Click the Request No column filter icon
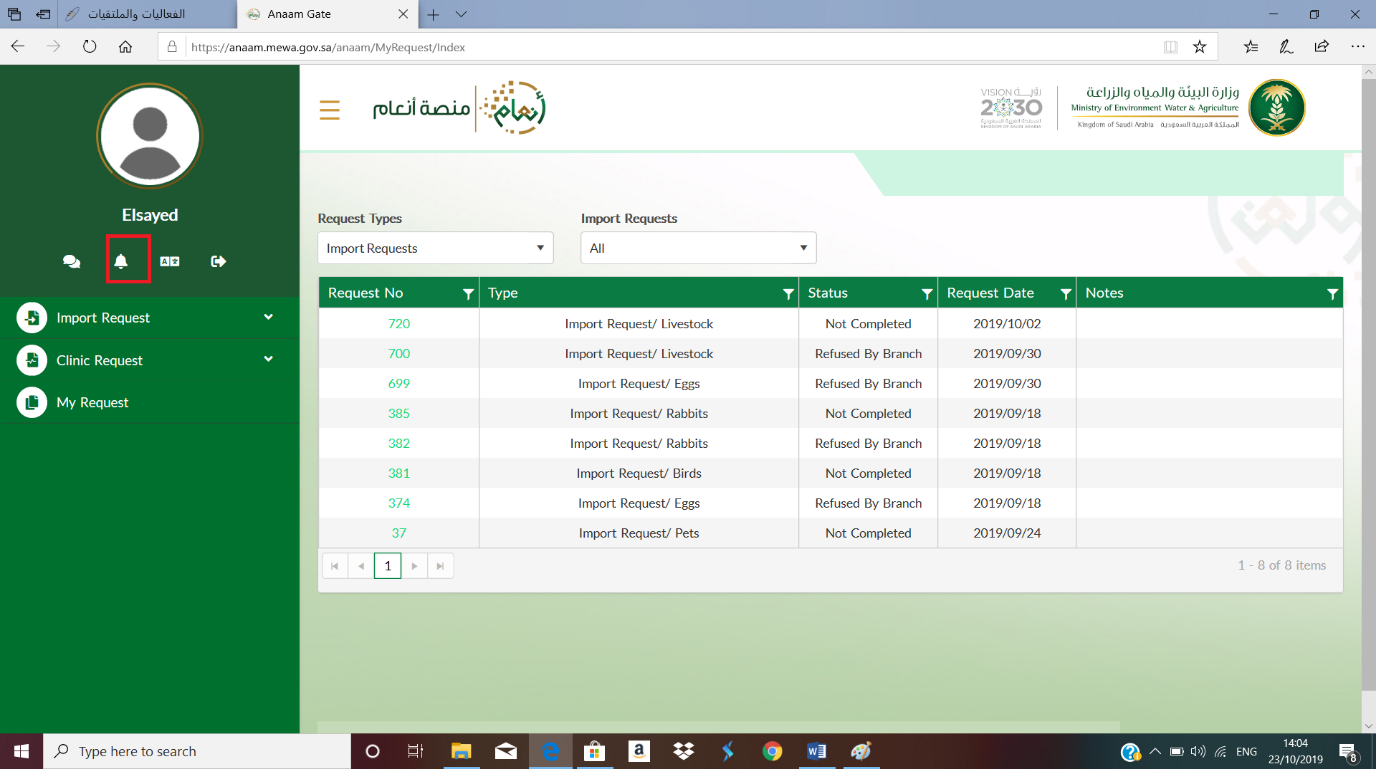1376x769 pixels. click(468, 294)
